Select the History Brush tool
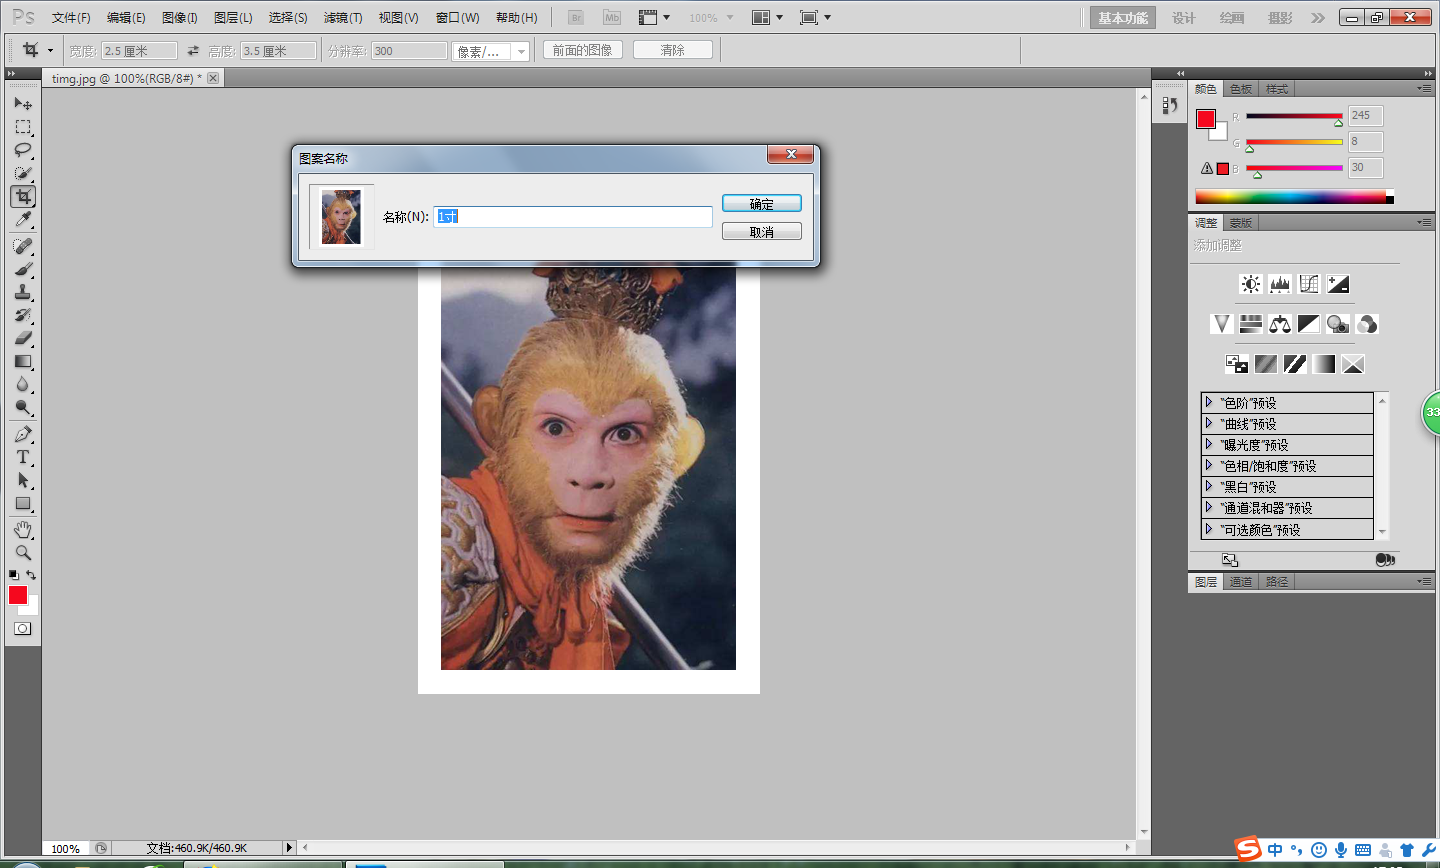 tap(23, 315)
